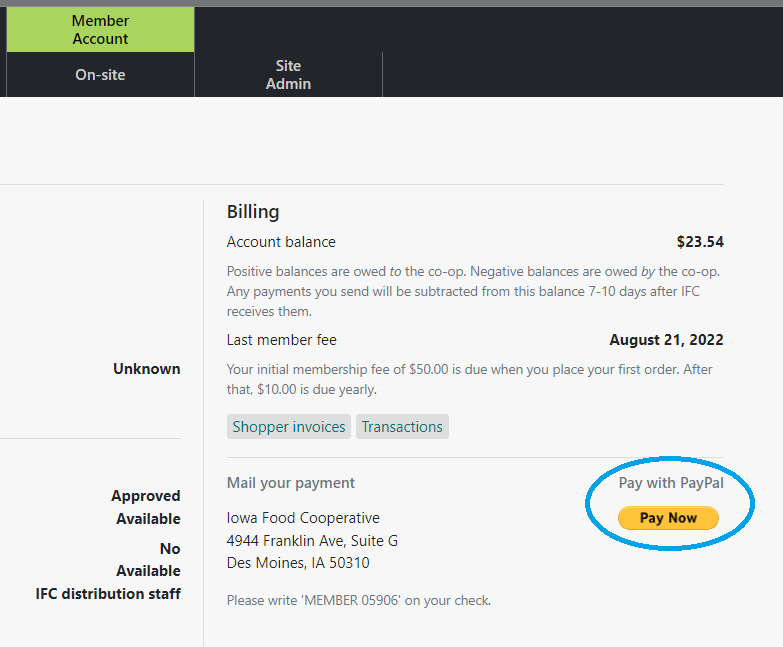The height and width of the screenshot is (647, 783).
Task: Open the Transactions button
Action: pos(402,427)
